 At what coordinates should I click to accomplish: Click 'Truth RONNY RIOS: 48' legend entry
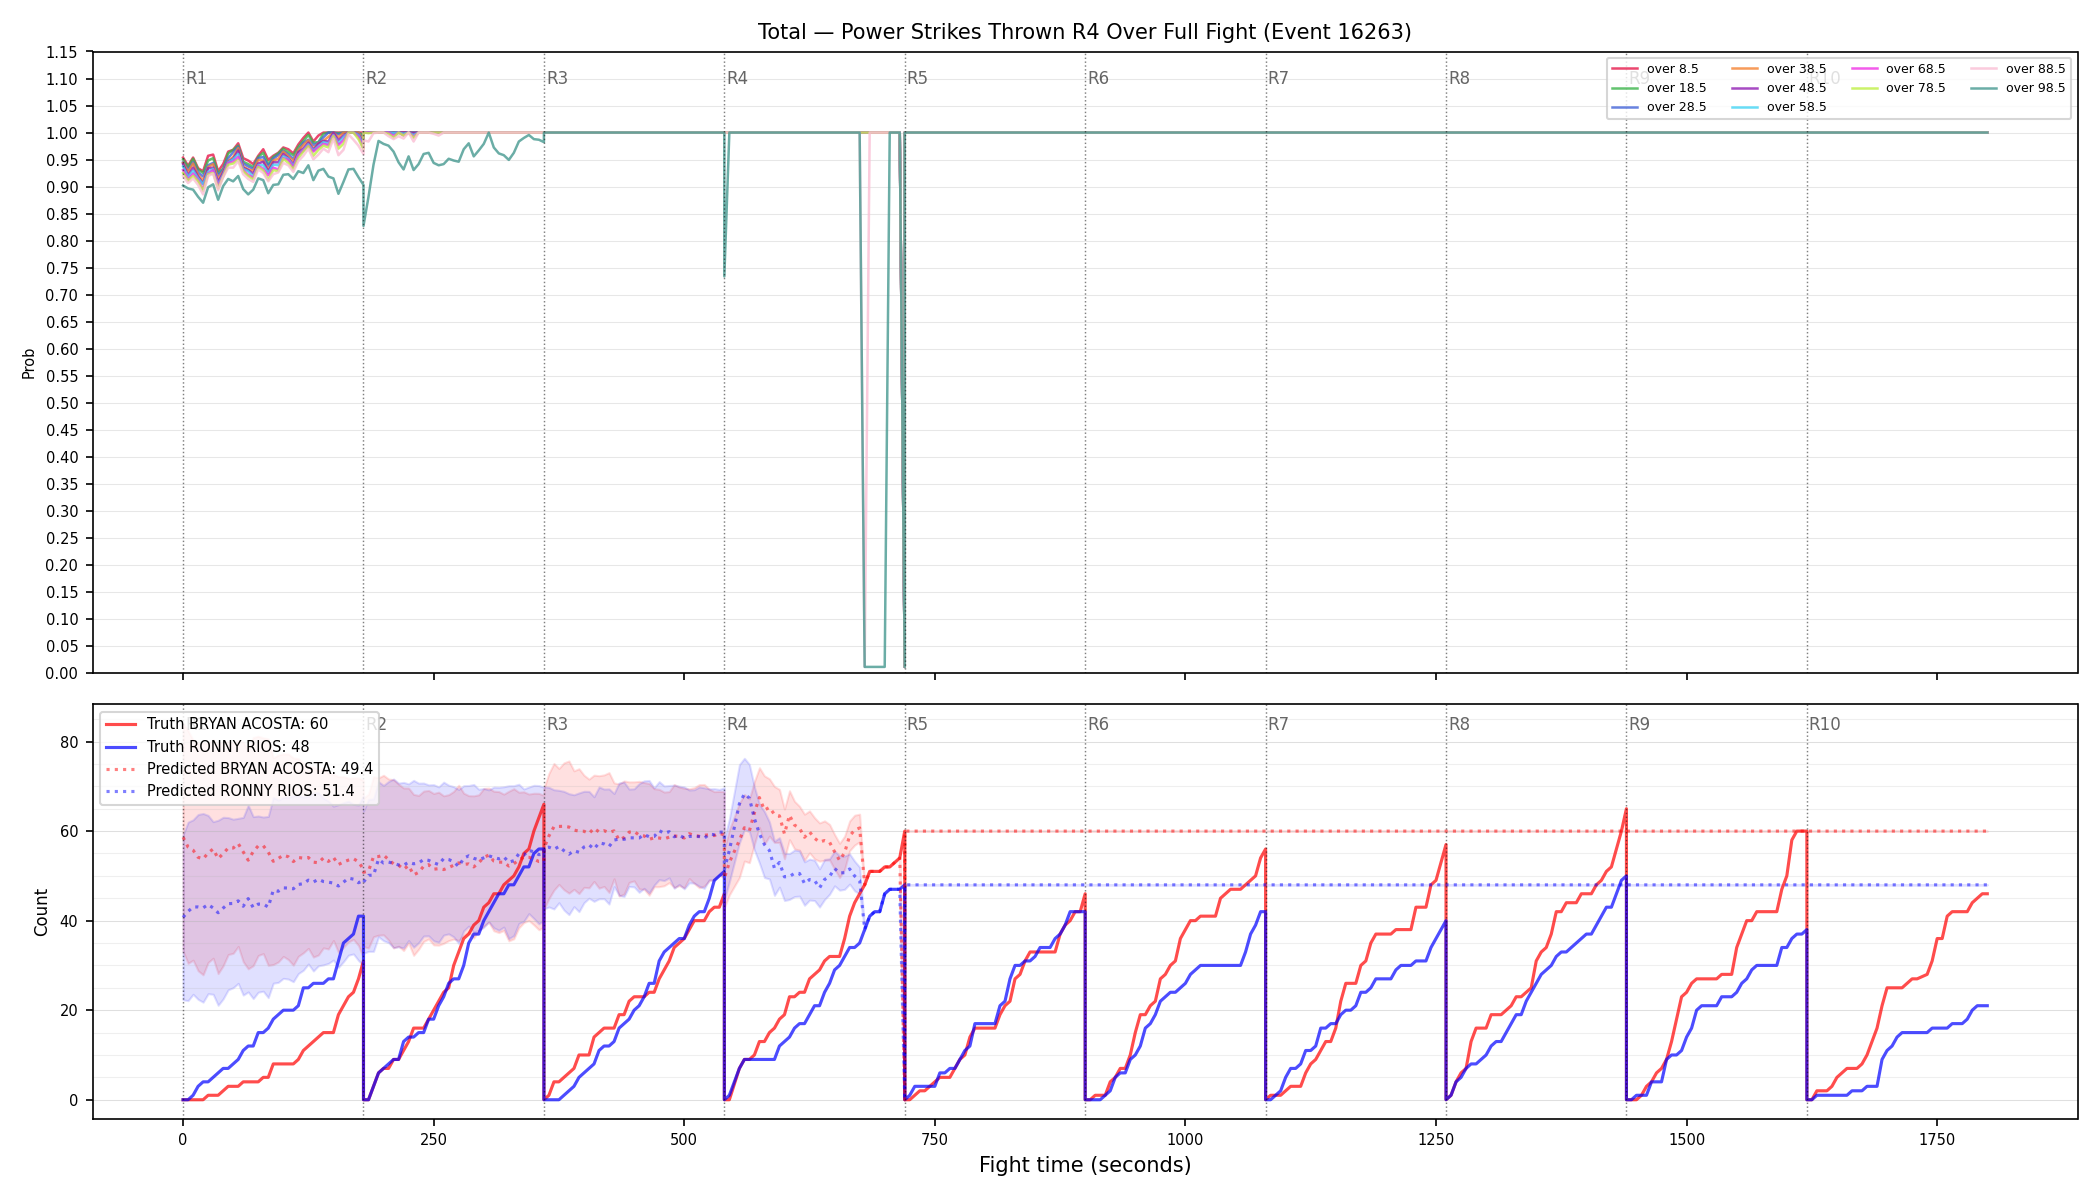pyautogui.click(x=207, y=746)
